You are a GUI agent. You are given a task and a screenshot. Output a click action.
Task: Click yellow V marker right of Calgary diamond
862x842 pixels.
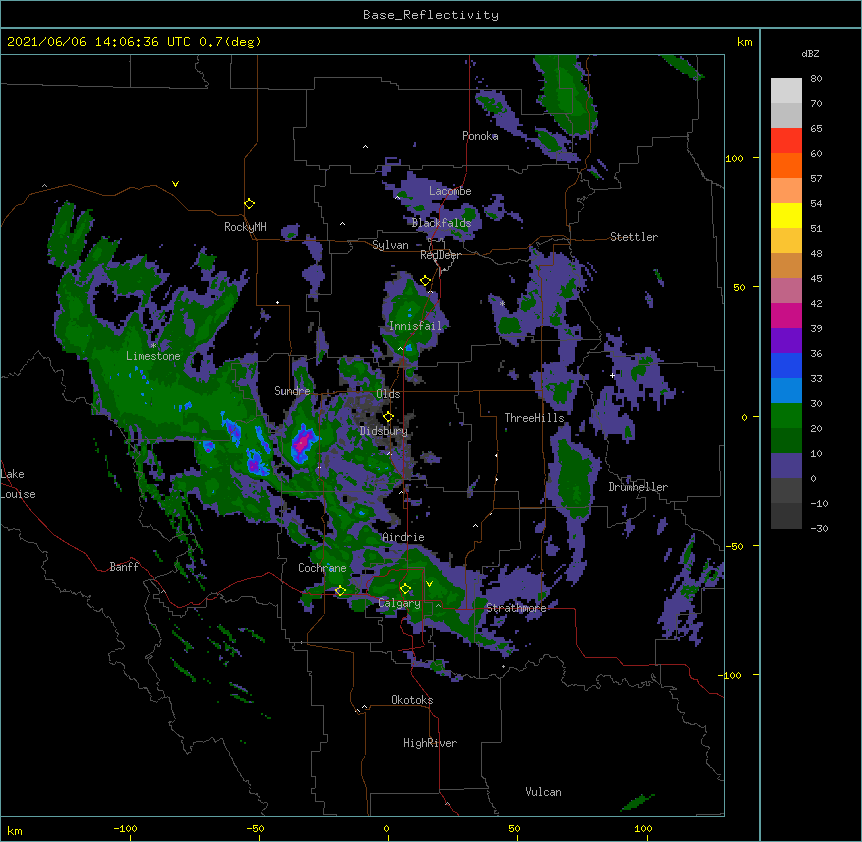pos(429,584)
